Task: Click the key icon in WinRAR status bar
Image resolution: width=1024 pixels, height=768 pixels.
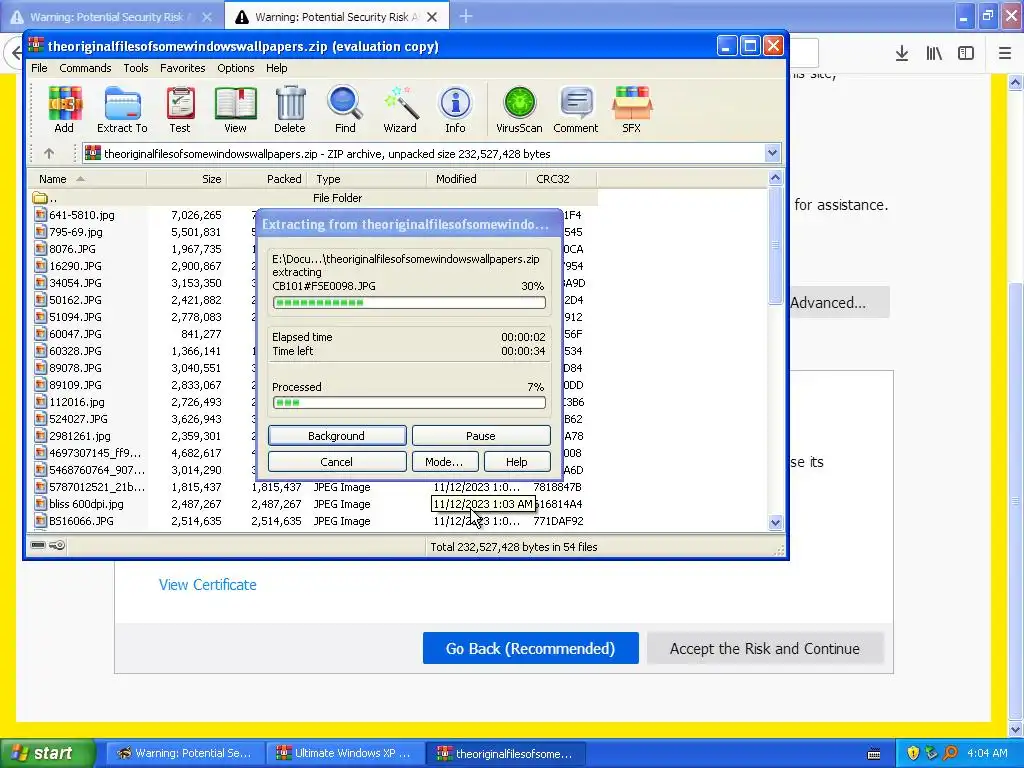Action: coord(57,545)
